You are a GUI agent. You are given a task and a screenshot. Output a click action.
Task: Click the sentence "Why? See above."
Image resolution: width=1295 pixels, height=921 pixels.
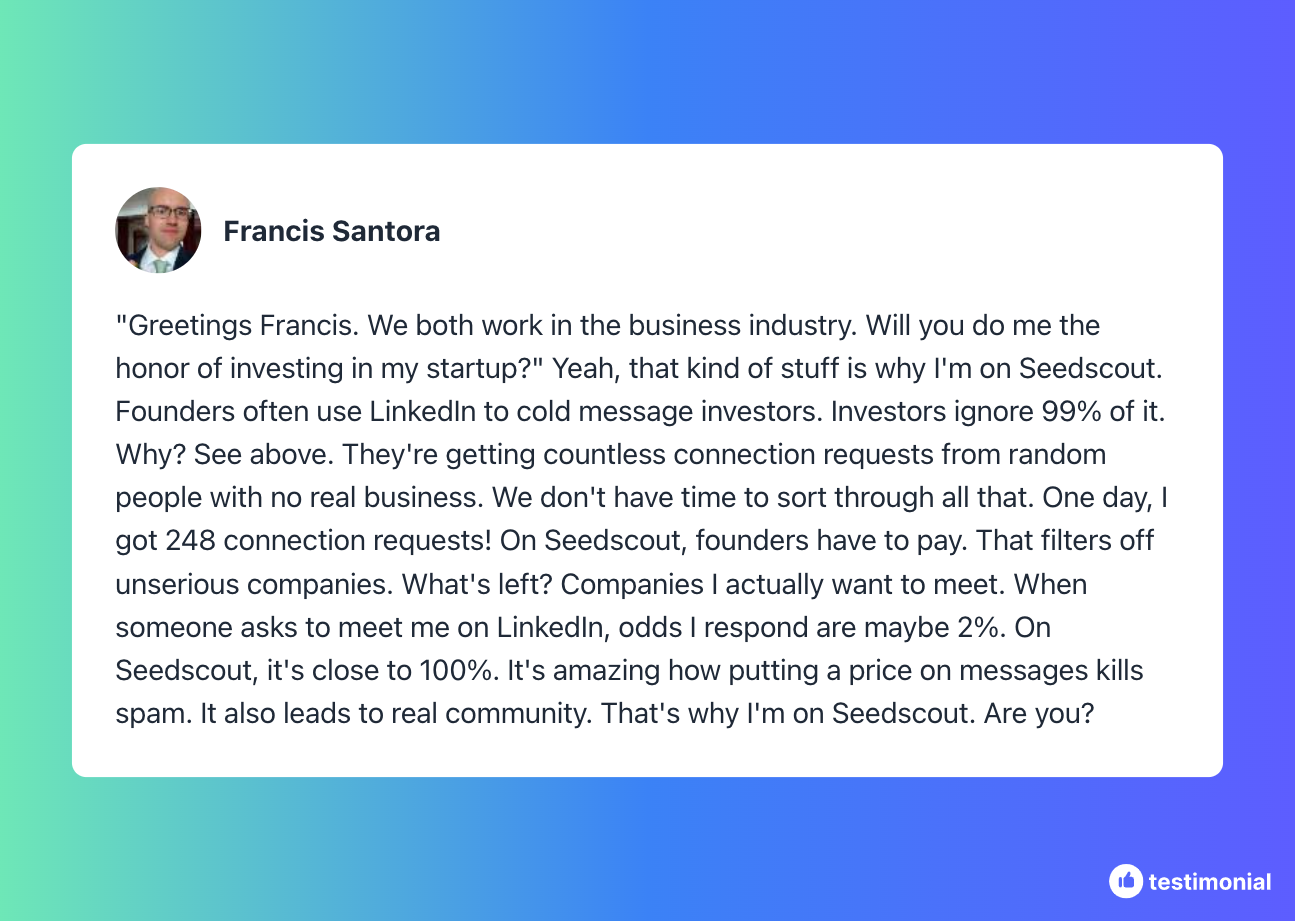(225, 455)
